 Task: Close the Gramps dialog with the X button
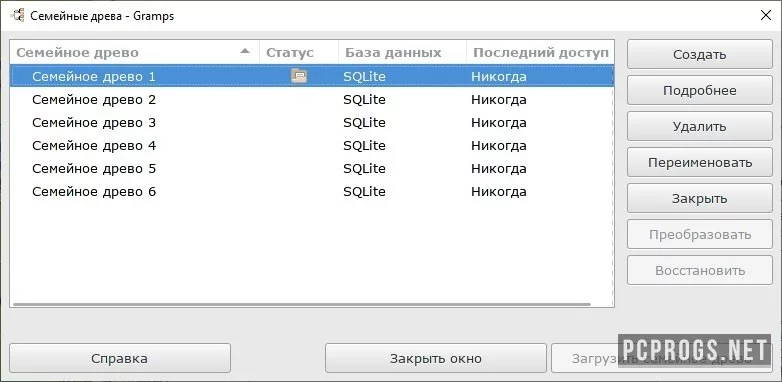pos(765,15)
